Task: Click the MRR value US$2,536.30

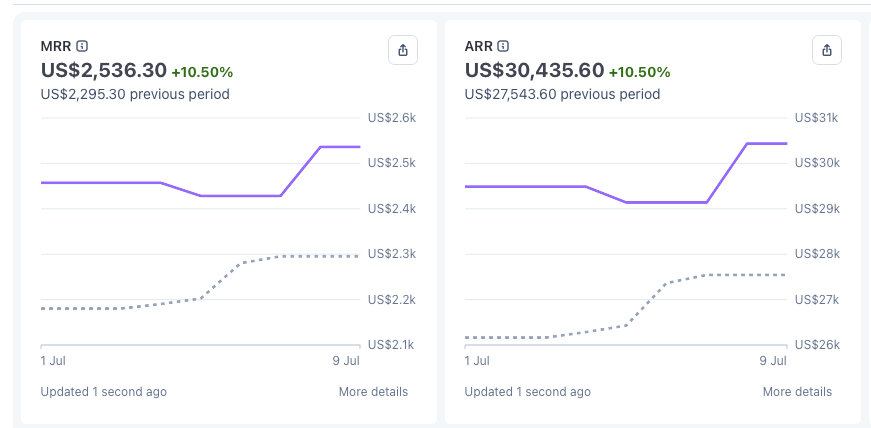Action: click(x=104, y=71)
